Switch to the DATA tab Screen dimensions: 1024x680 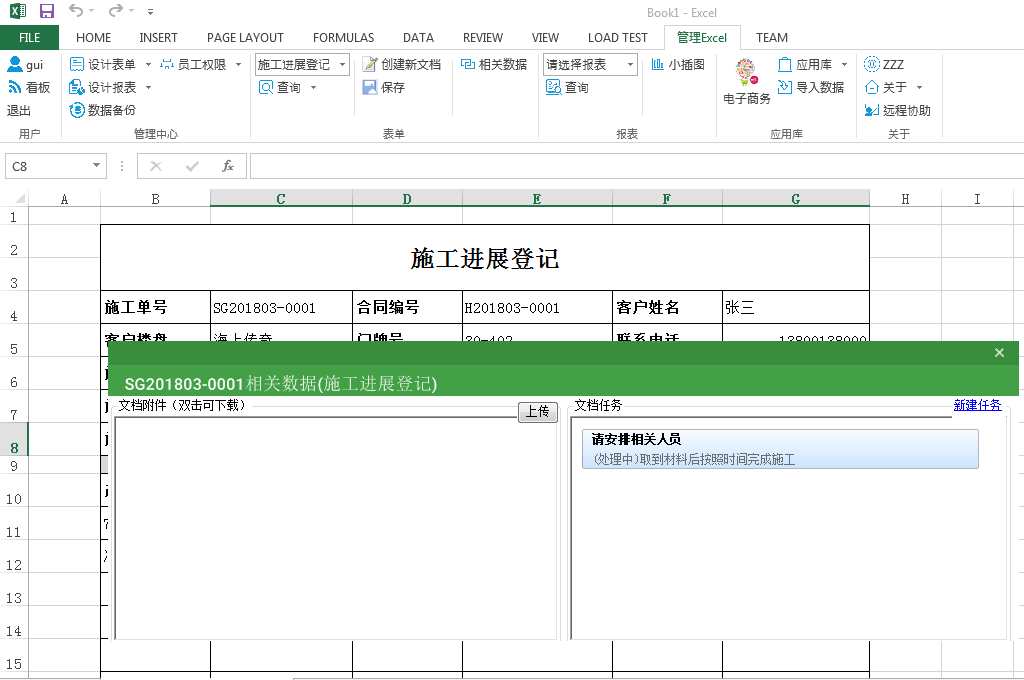[418, 38]
